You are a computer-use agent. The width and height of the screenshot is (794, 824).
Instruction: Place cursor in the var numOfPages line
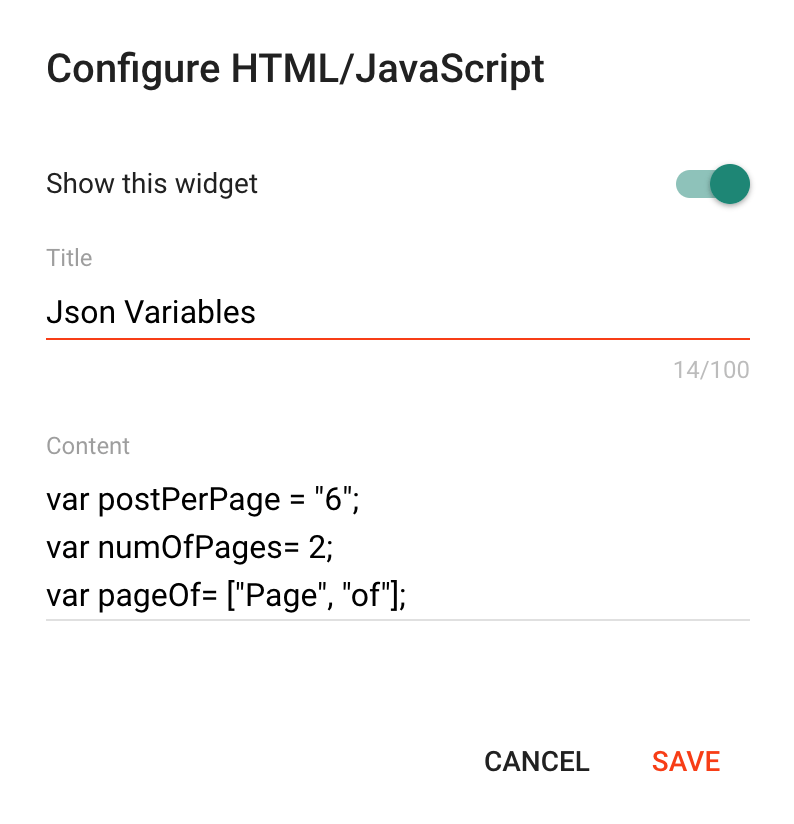pos(190,547)
